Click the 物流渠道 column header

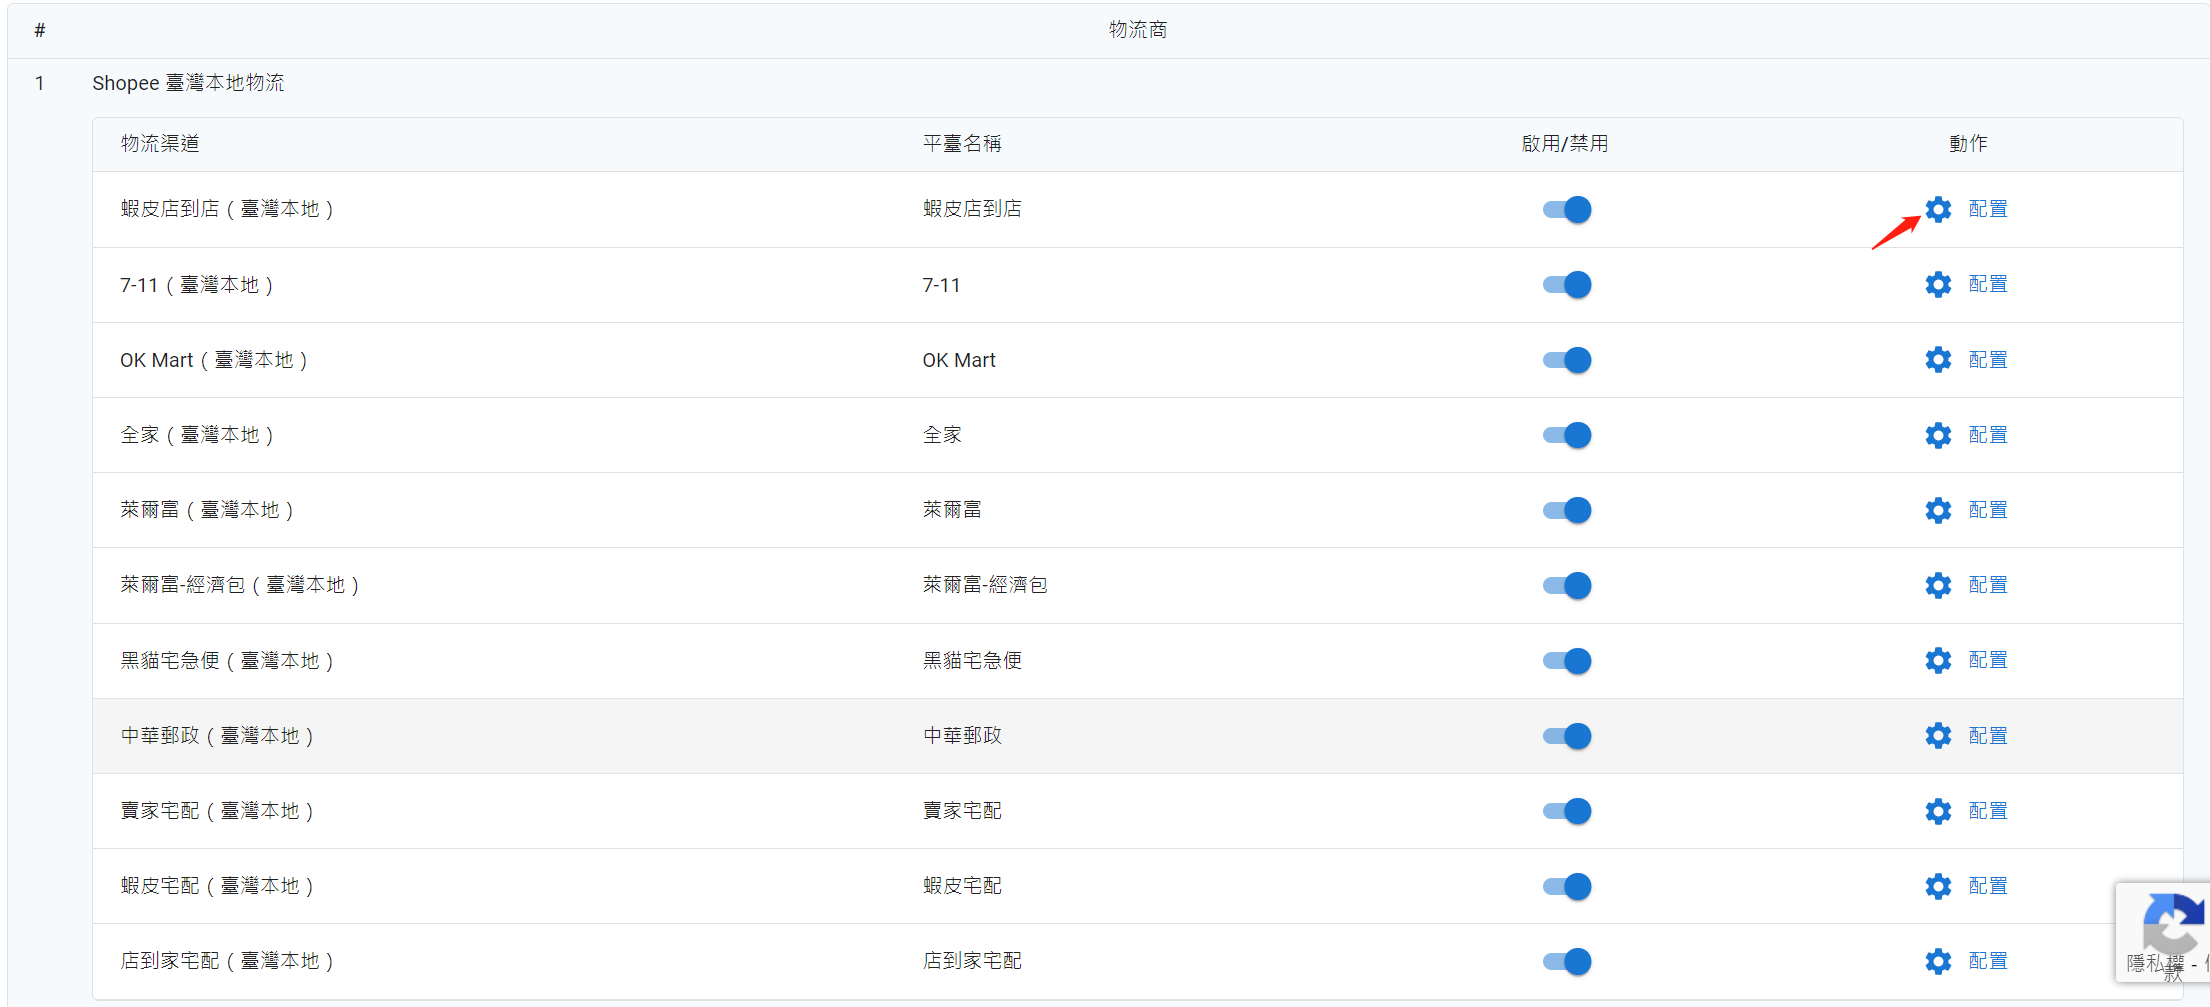(x=160, y=144)
